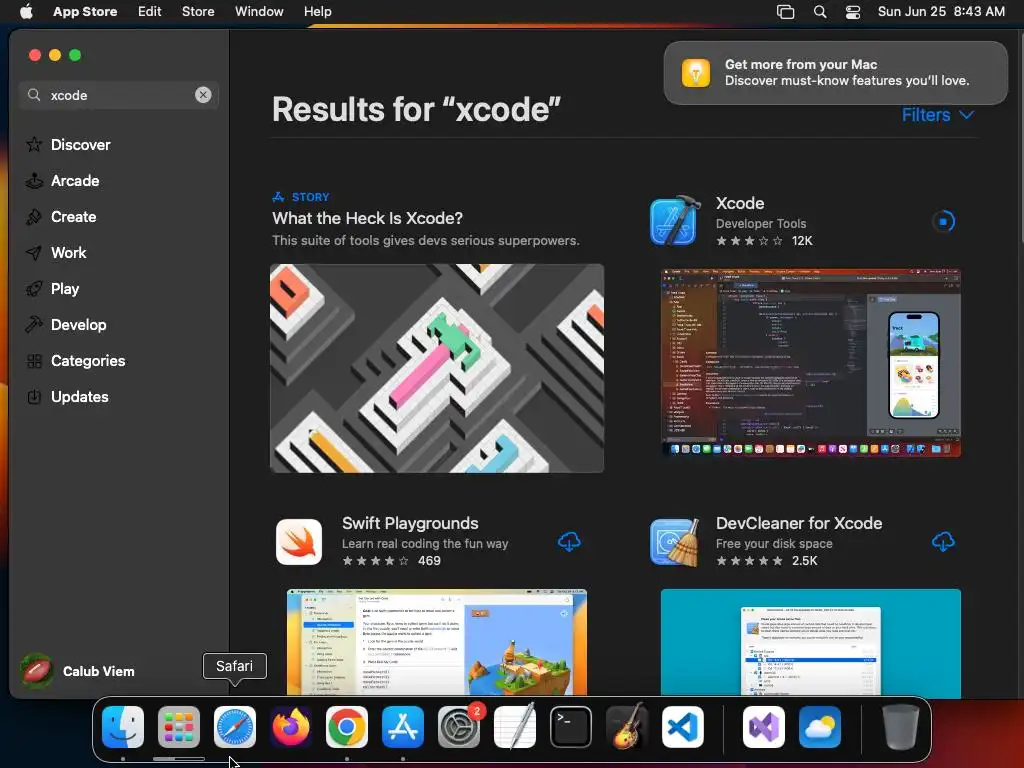
Task: Open the Apple menu
Action: click(x=26, y=11)
